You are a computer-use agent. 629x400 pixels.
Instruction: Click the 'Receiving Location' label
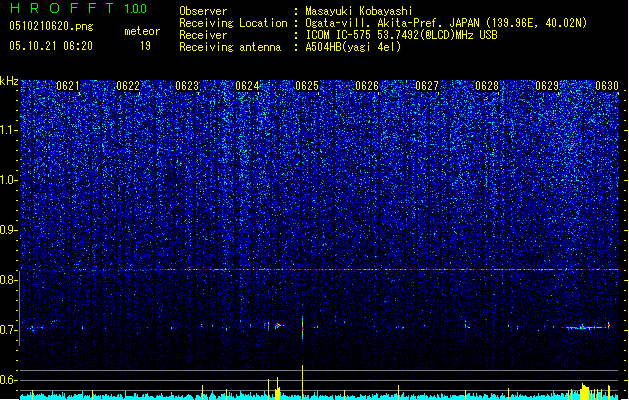coord(233,23)
